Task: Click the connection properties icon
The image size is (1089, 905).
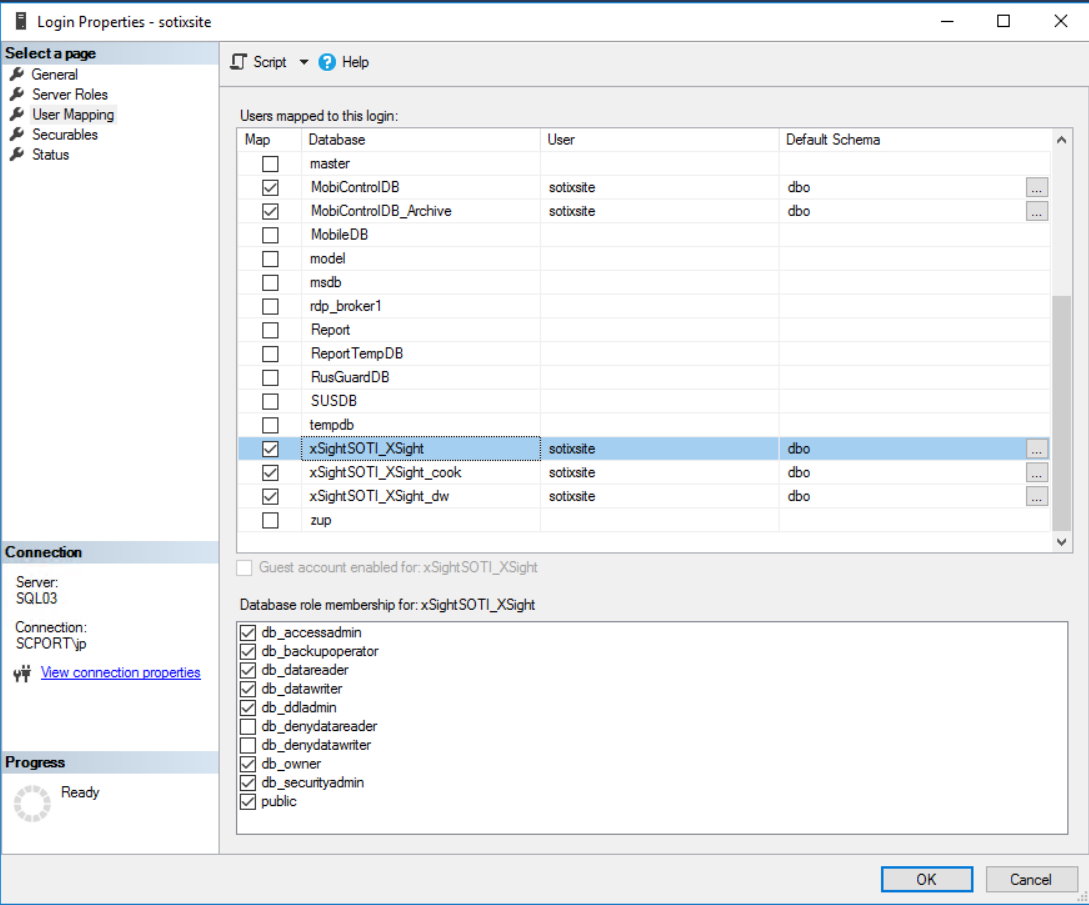Action: 22,673
